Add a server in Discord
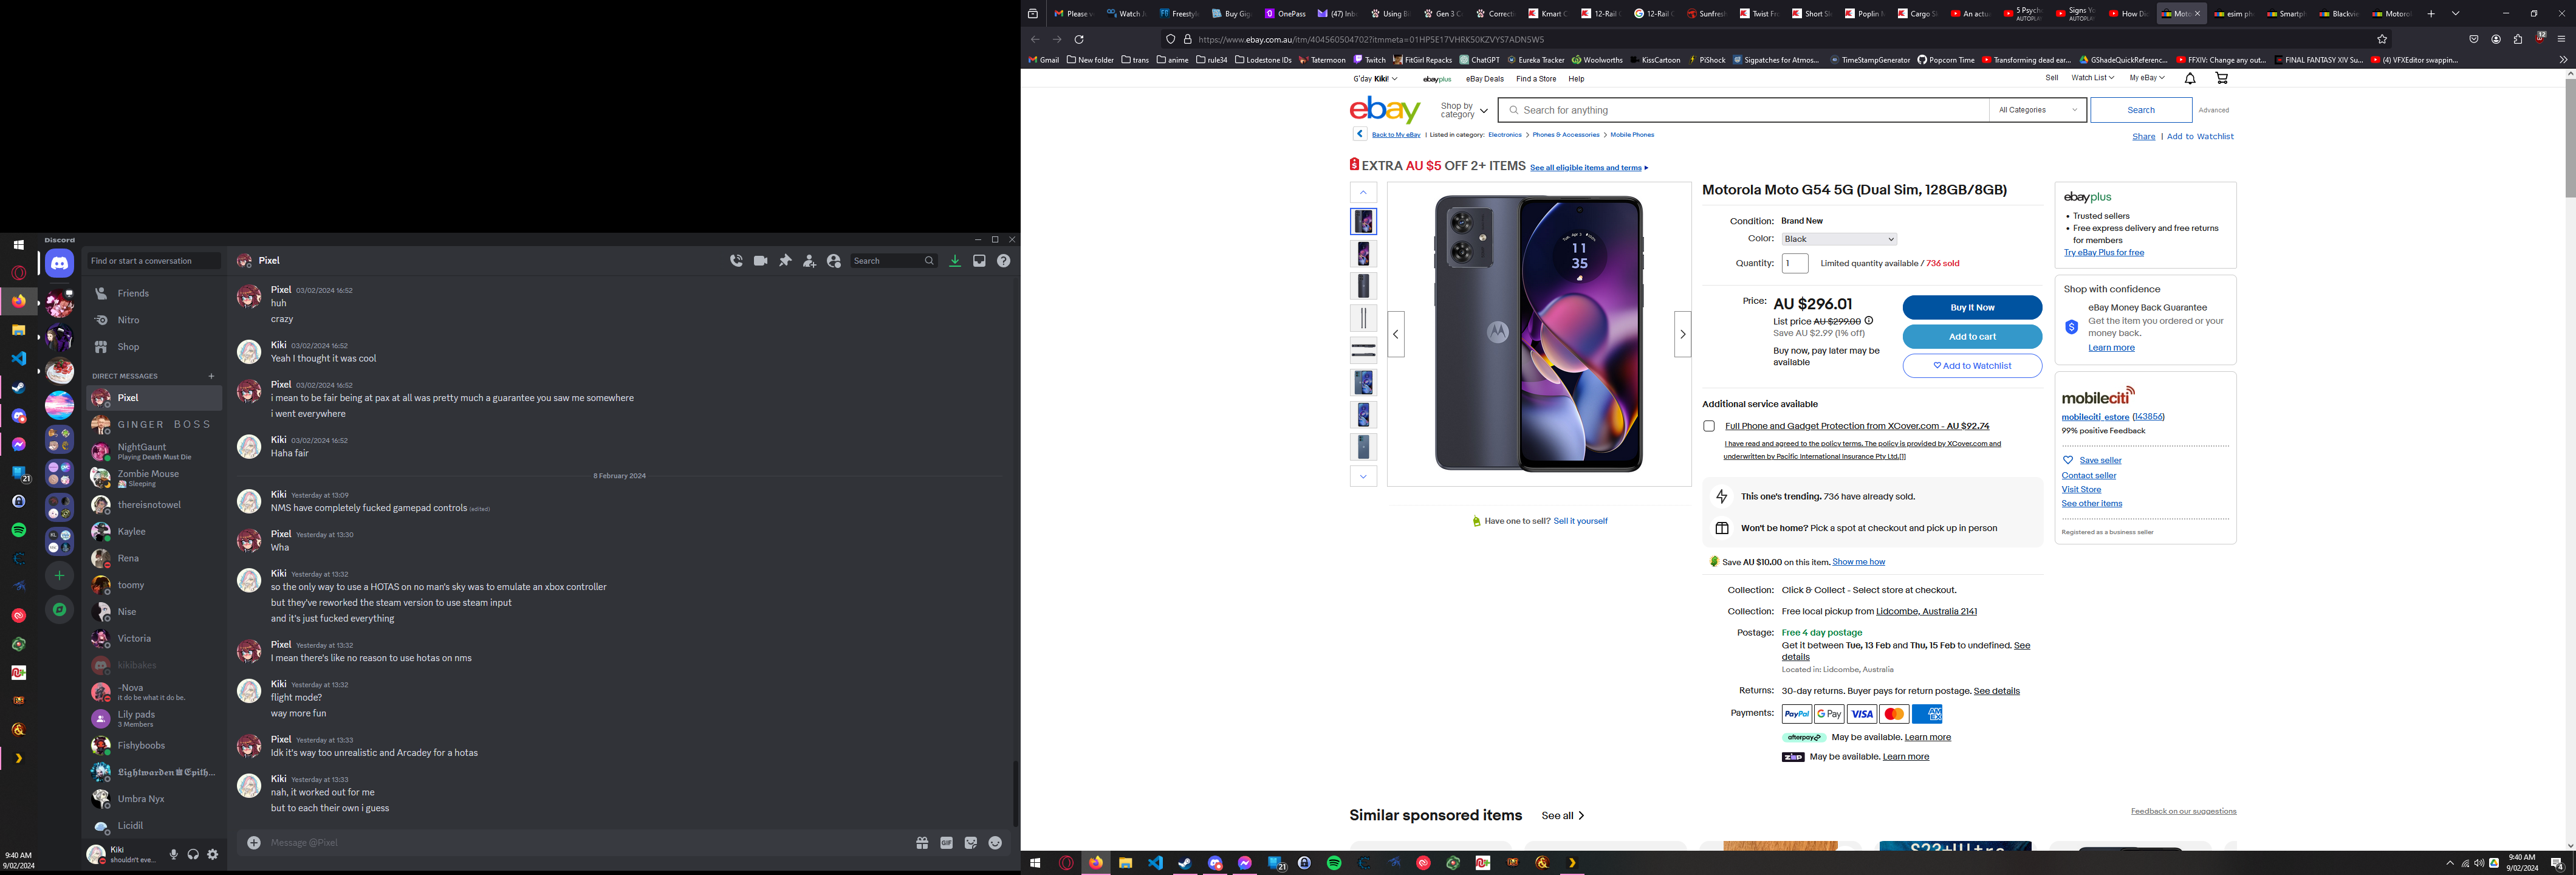The height and width of the screenshot is (875, 2576). pyautogui.click(x=59, y=575)
